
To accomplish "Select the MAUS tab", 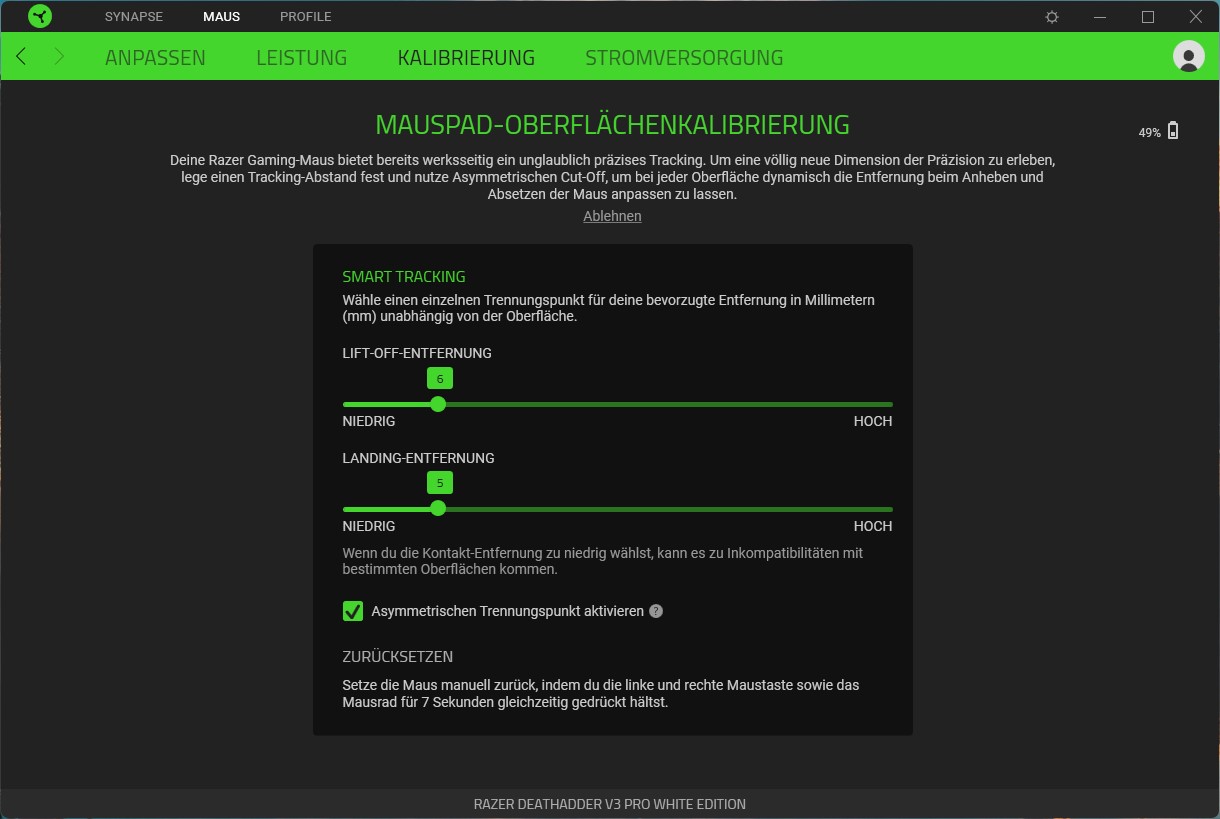I will (221, 17).
